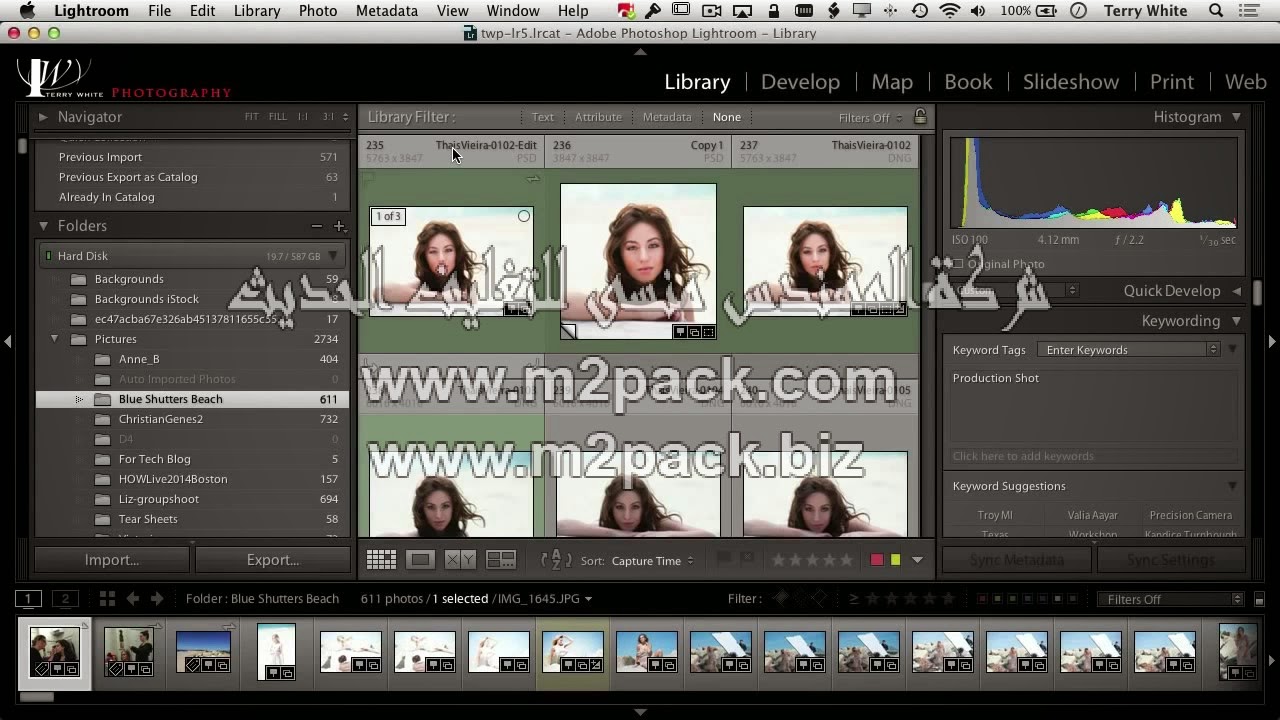This screenshot has width=1280, height=720.
Task: Open the Filters Off dropdown in Library Filter bar
Action: coord(870,117)
